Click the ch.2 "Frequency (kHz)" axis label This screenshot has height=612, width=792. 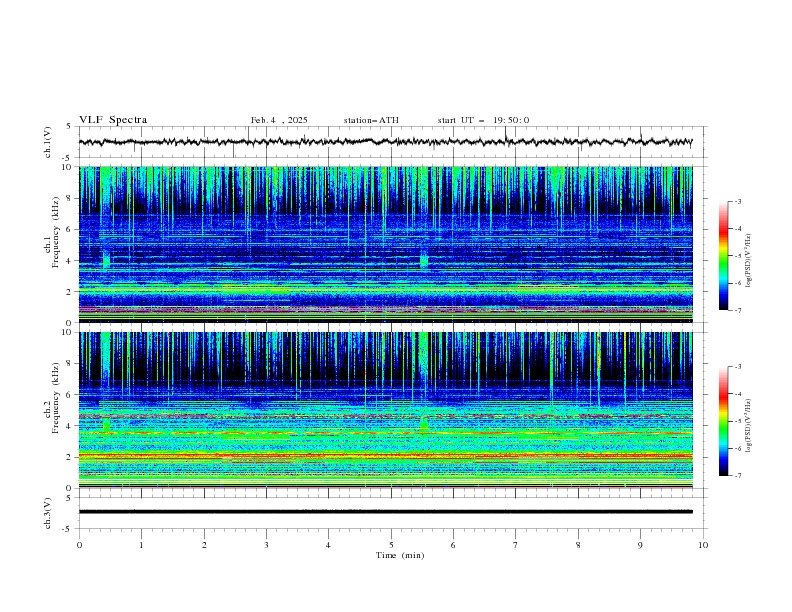(x=56, y=398)
